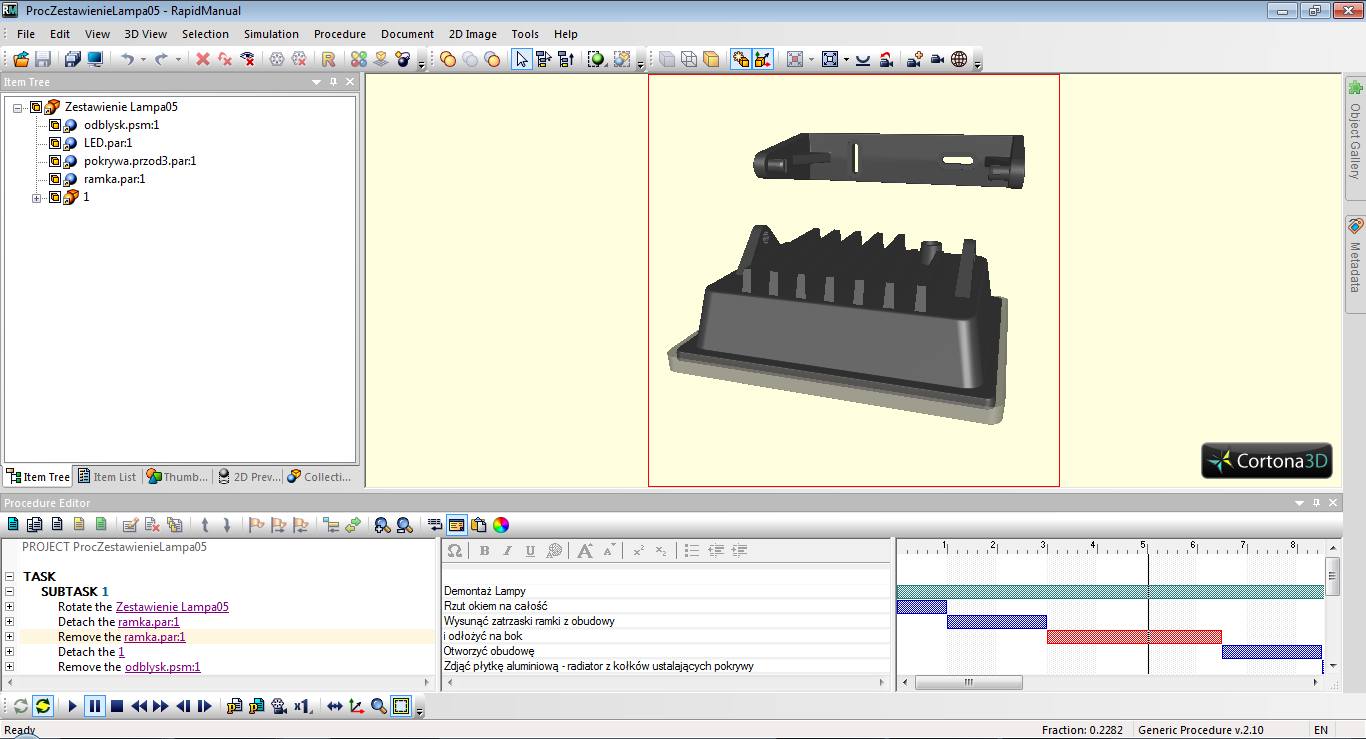This screenshot has width=1366, height=739.
Task: Click the Omega special symbol icon
Action: 454,551
